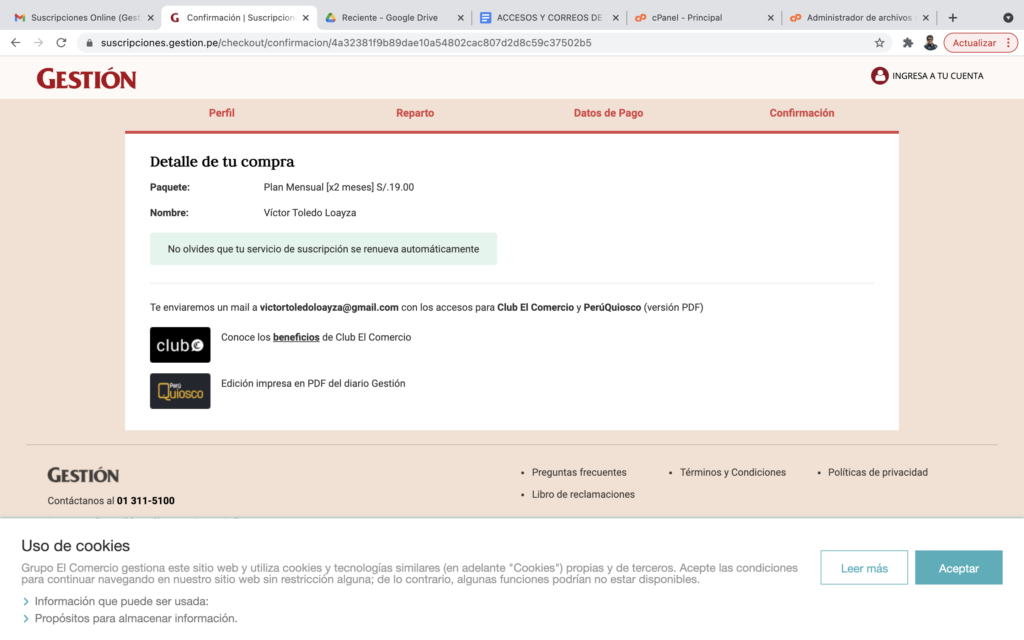Close the ACCESOS Y CORREOS tab
Screen dimensions: 1024x640
click(615, 18)
